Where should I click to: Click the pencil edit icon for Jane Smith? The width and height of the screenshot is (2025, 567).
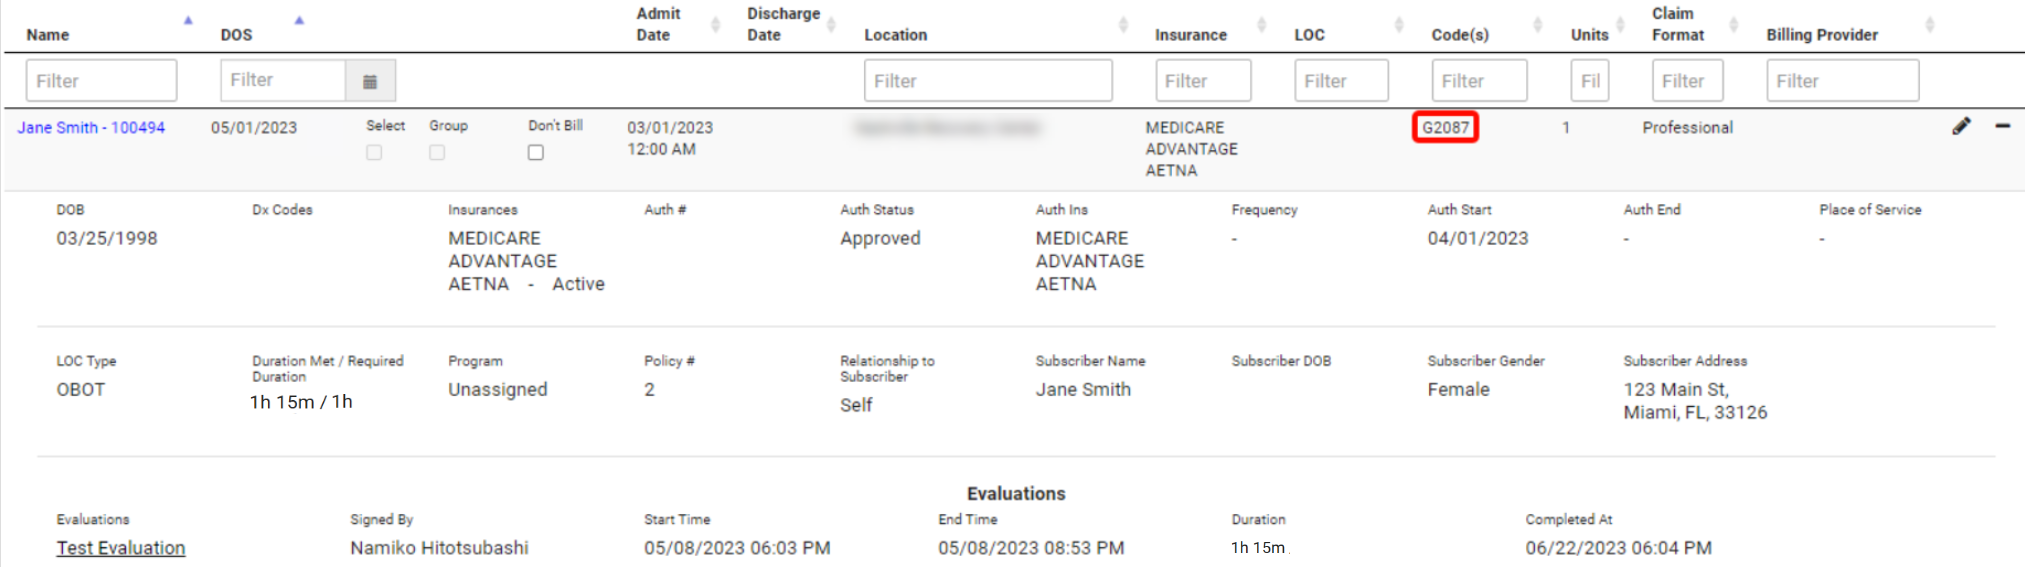click(x=1961, y=126)
